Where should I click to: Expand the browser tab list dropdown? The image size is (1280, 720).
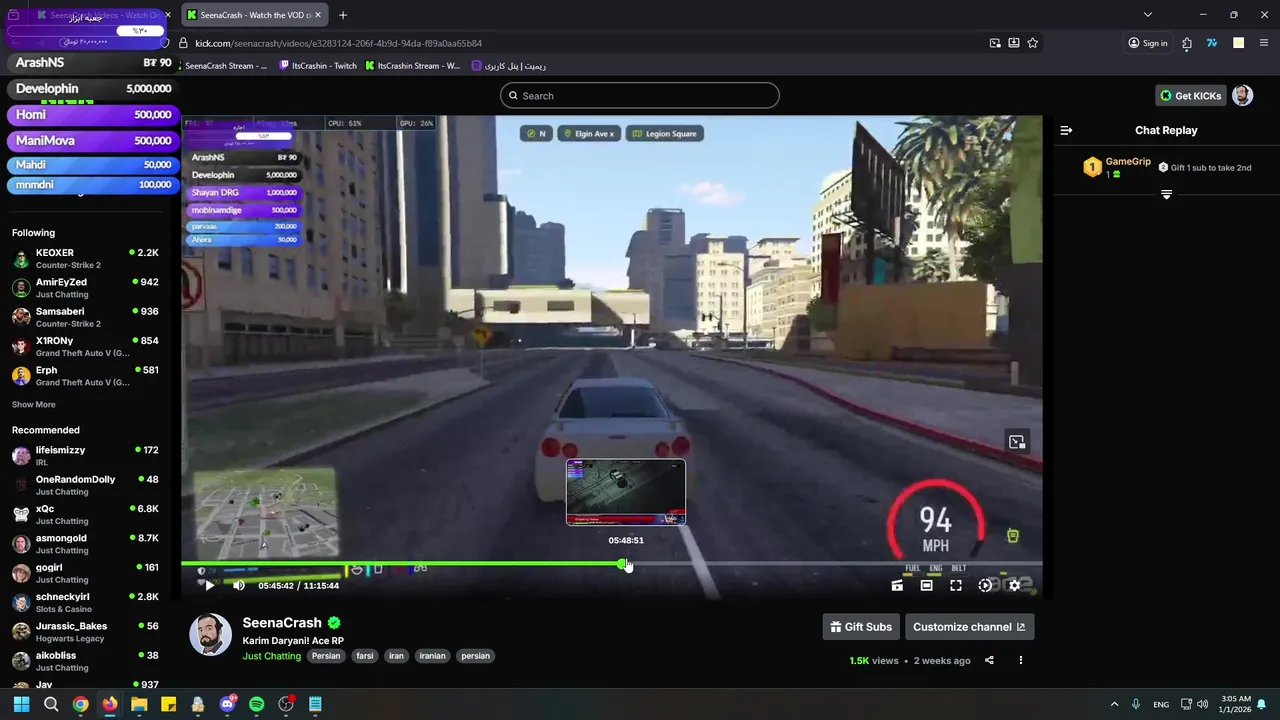(1148, 15)
